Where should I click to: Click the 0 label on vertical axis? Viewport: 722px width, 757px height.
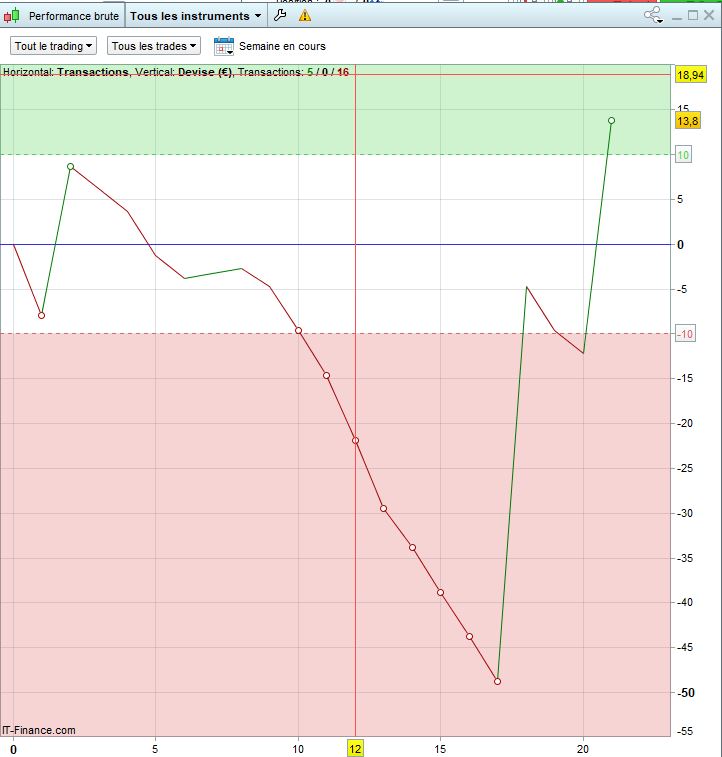(680, 245)
